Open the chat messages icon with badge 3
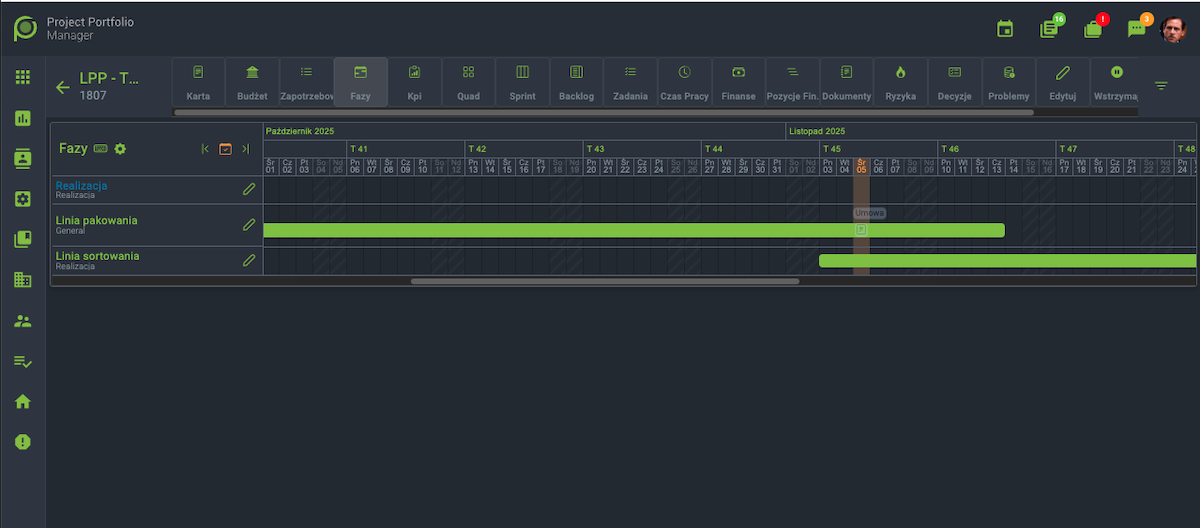The width and height of the screenshot is (1200, 528). (x=1136, y=29)
